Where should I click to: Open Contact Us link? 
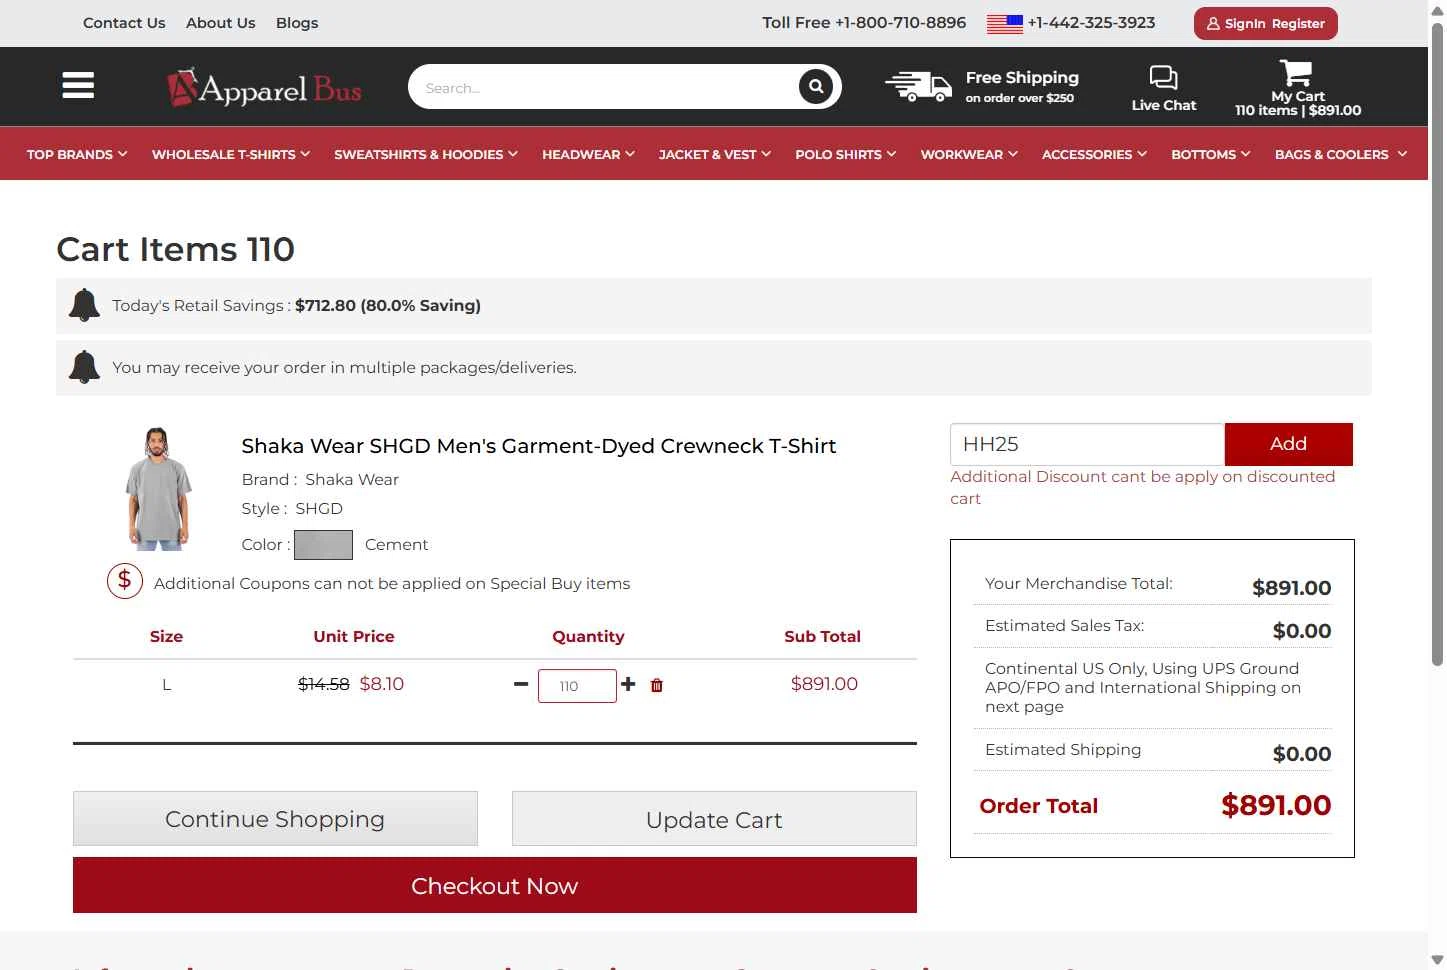[124, 23]
